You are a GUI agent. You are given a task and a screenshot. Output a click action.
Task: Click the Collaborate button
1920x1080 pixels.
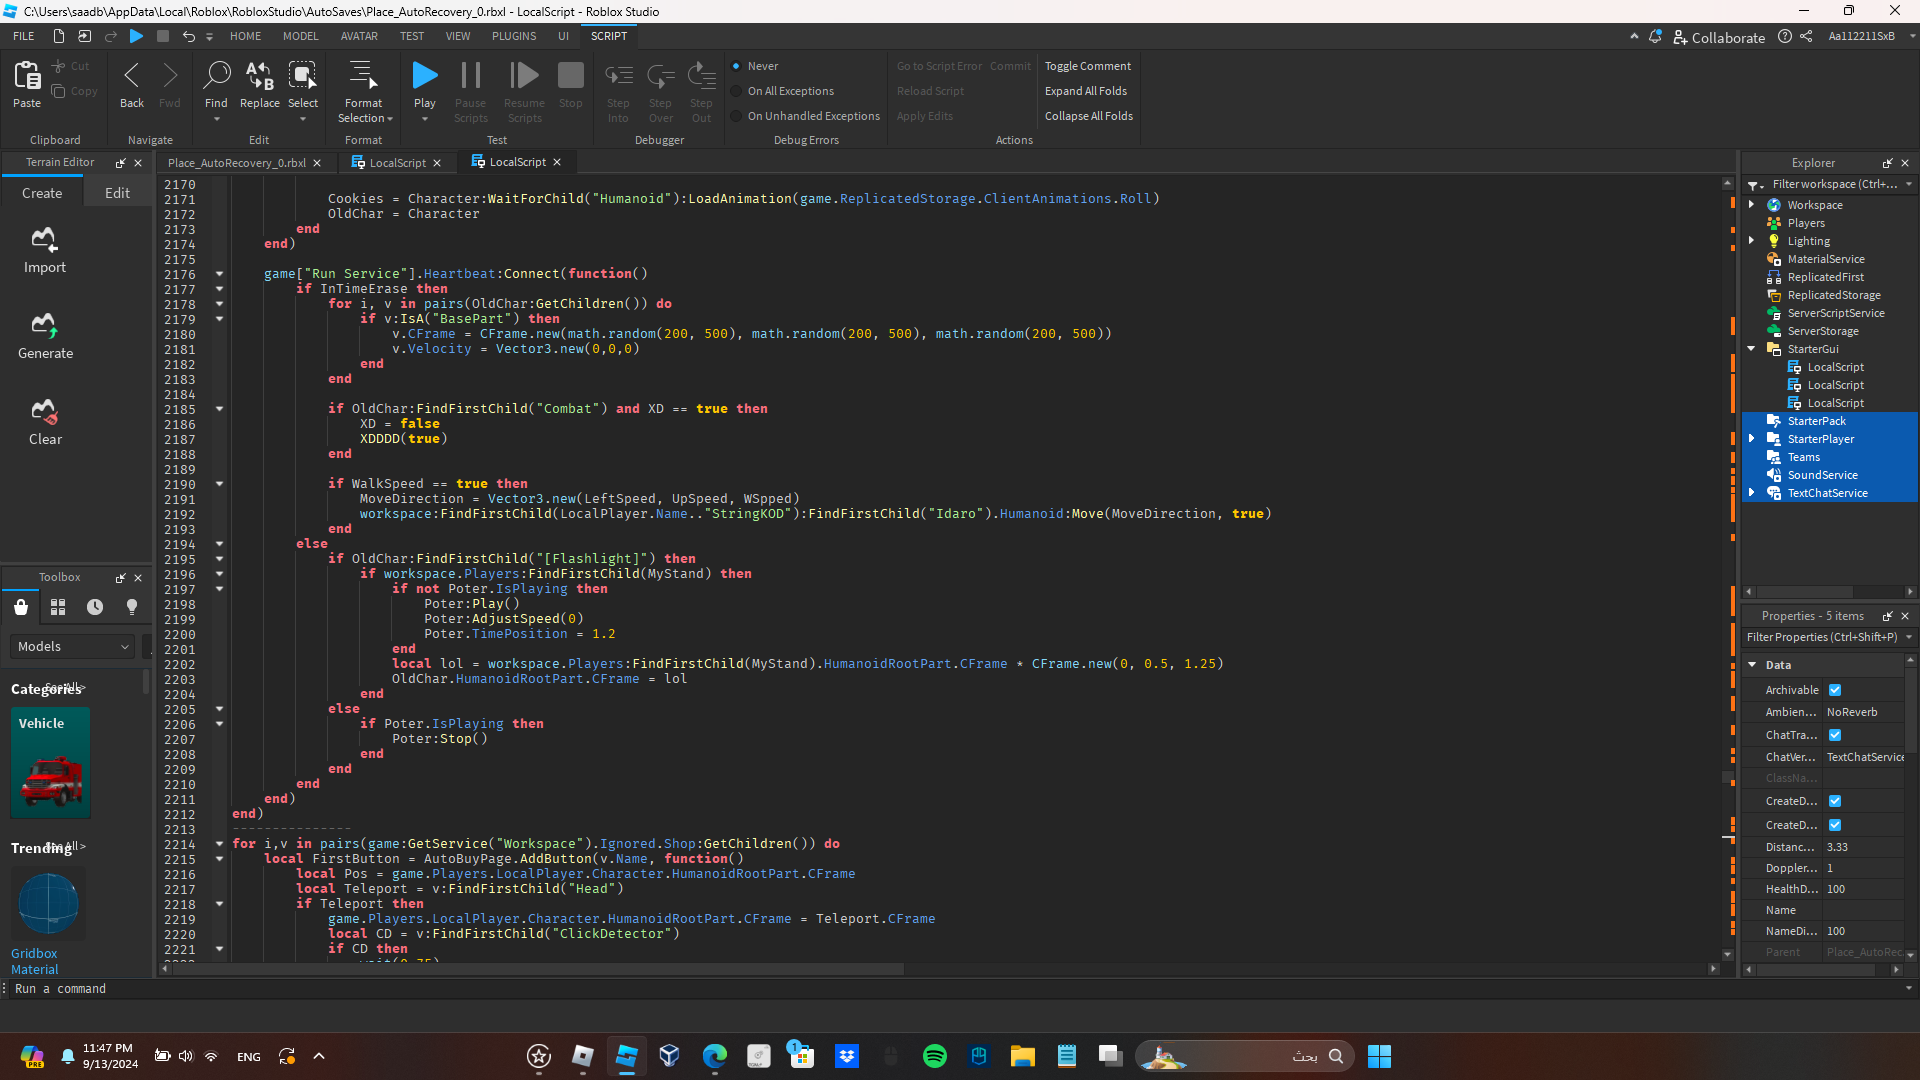point(1719,37)
